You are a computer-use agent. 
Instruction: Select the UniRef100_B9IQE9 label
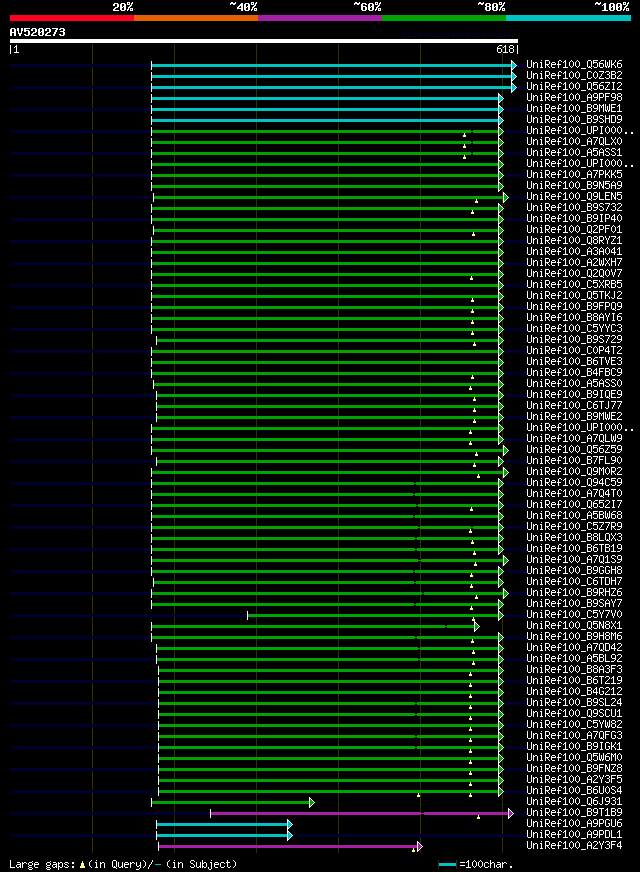click(574, 395)
